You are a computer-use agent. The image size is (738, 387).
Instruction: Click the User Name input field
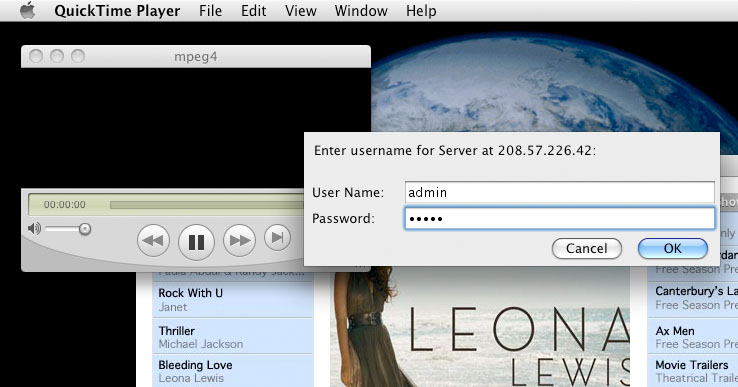click(x=560, y=192)
